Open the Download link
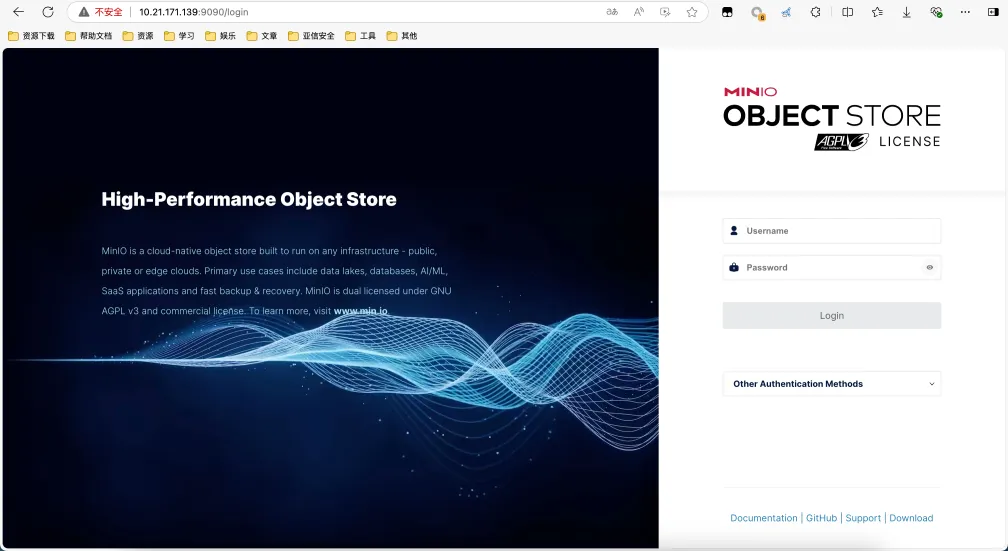The width and height of the screenshot is (1008, 551). pyautogui.click(x=911, y=518)
